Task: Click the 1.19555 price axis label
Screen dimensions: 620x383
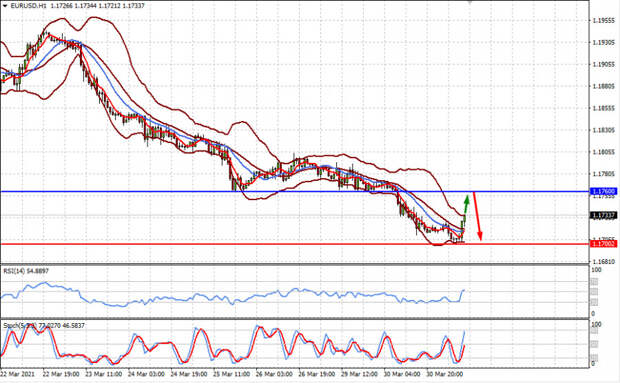Action: pyautogui.click(x=604, y=21)
